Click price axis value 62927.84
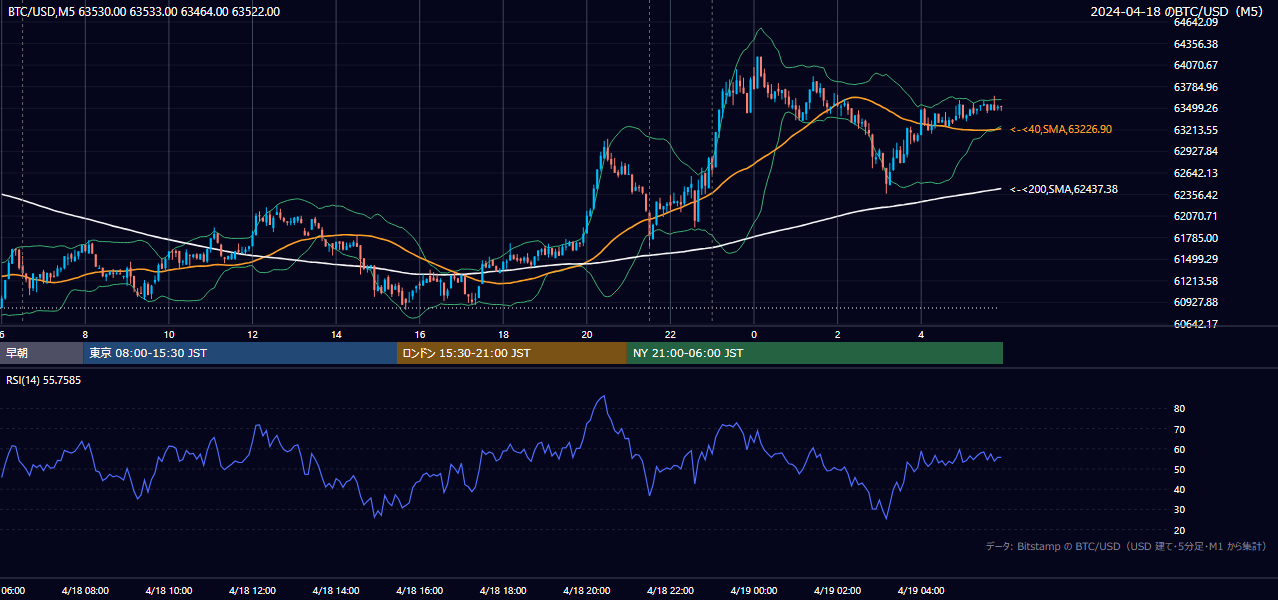Screen dimensions: 1278x600 (x=1195, y=151)
